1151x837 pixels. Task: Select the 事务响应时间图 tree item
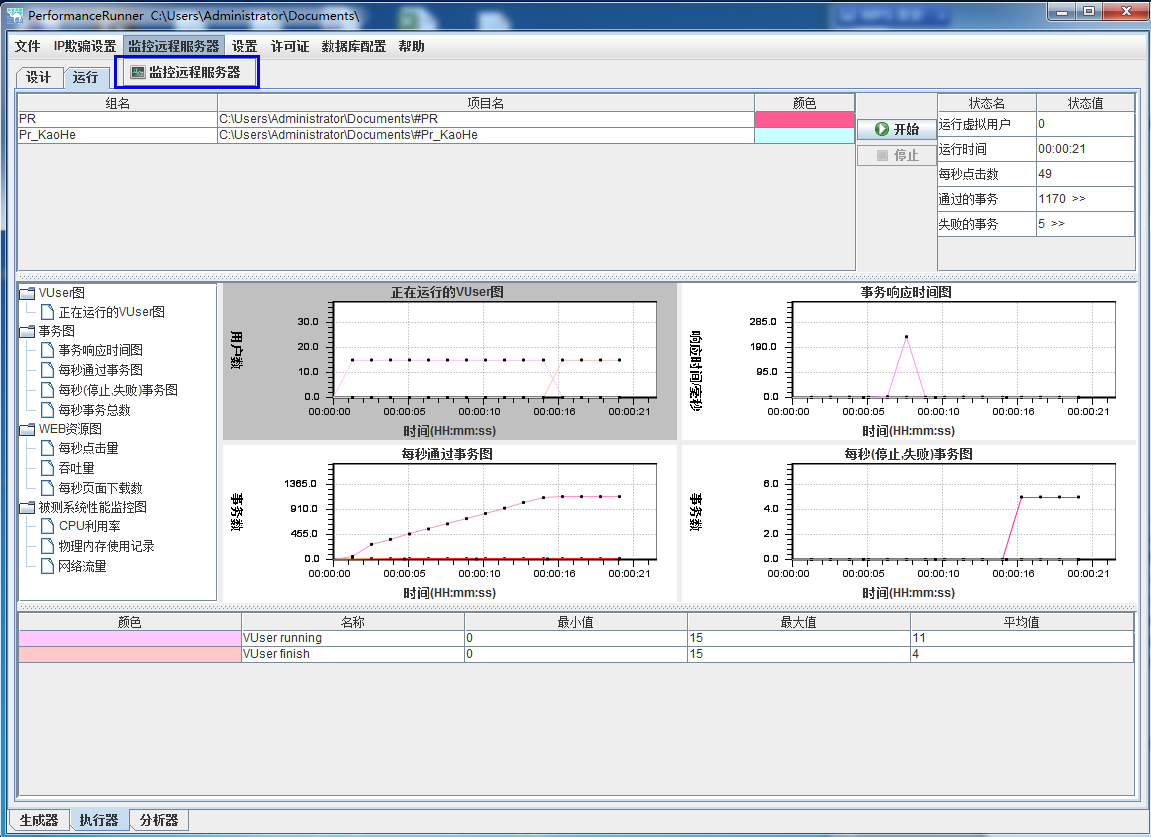pyautogui.click(x=100, y=351)
